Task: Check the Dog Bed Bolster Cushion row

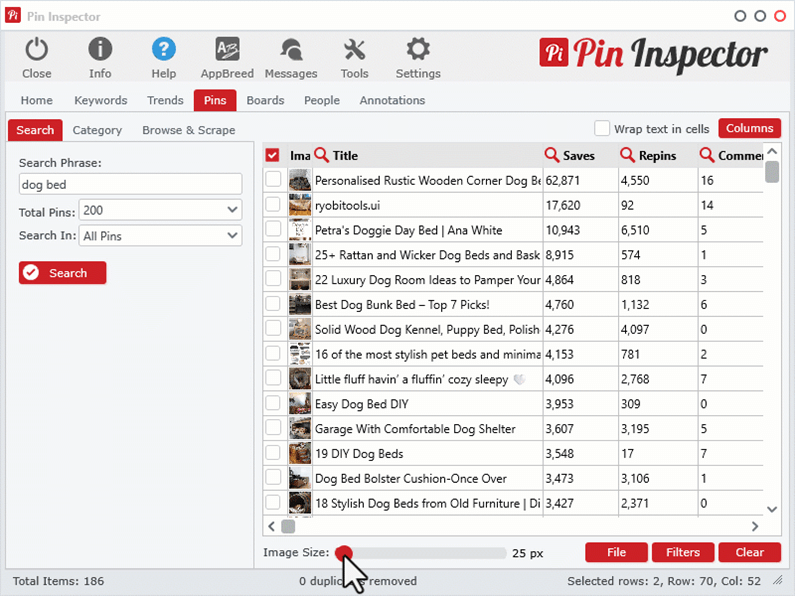Action: [x=273, y=477]
